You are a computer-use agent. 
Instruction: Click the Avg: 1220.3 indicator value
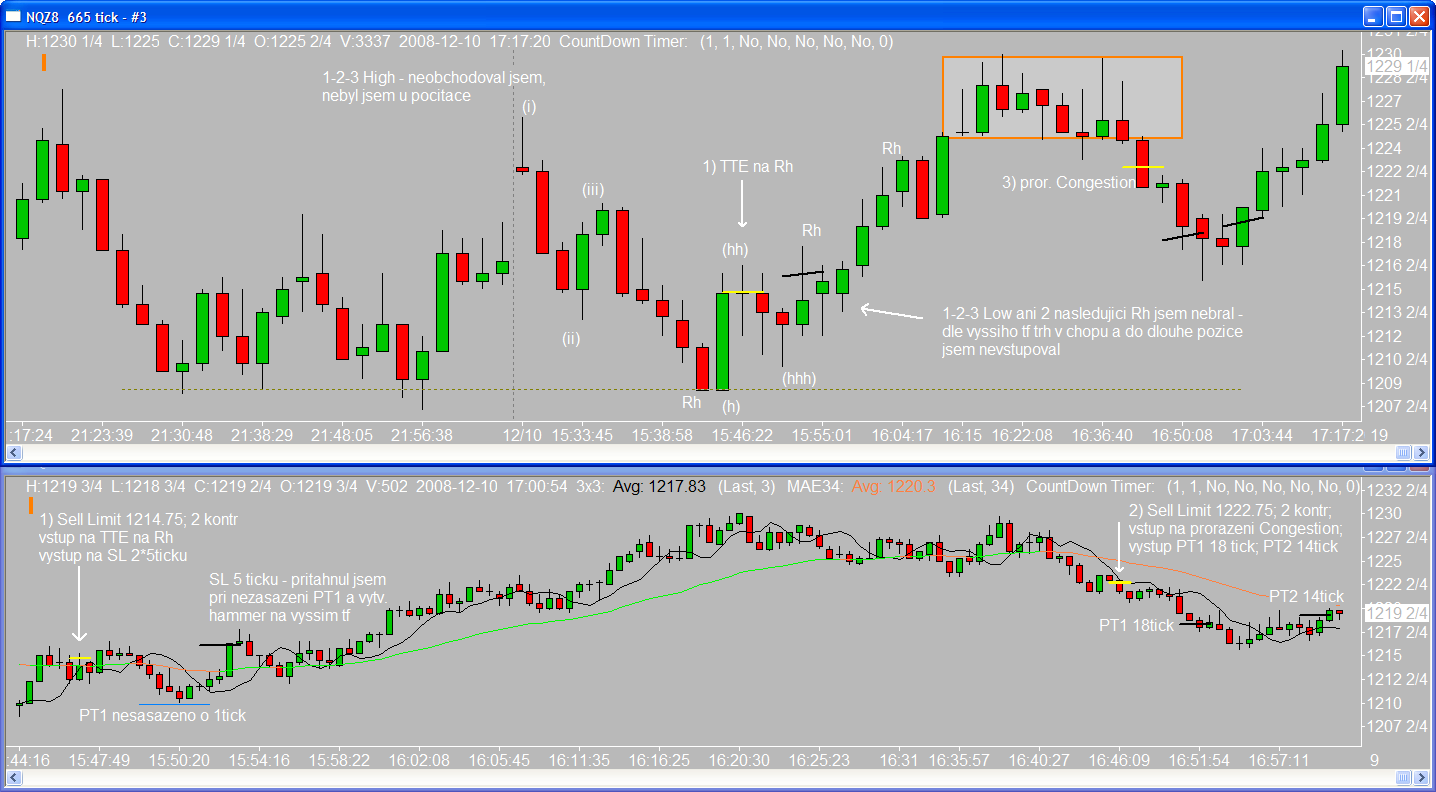click(x=893, y=487)
